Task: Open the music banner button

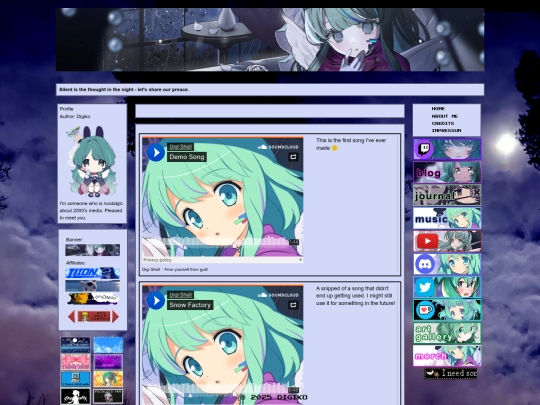Action: point(447,218)
